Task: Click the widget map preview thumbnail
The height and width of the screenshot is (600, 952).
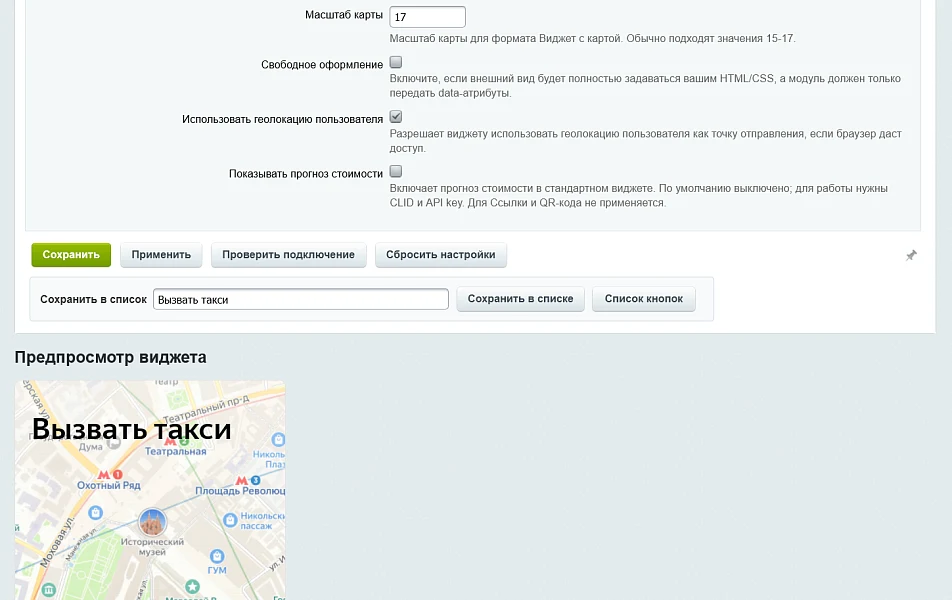Action: point(150,490)
